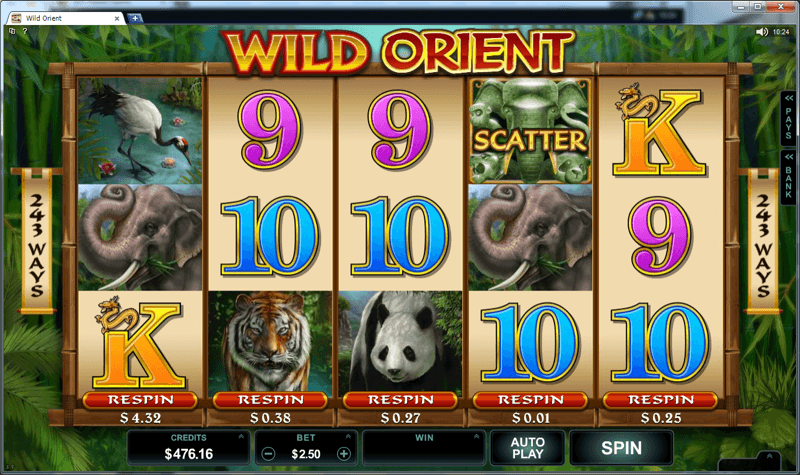Open the help question mark icon
The image size is (800, 475).
click(x=24, y=31)
